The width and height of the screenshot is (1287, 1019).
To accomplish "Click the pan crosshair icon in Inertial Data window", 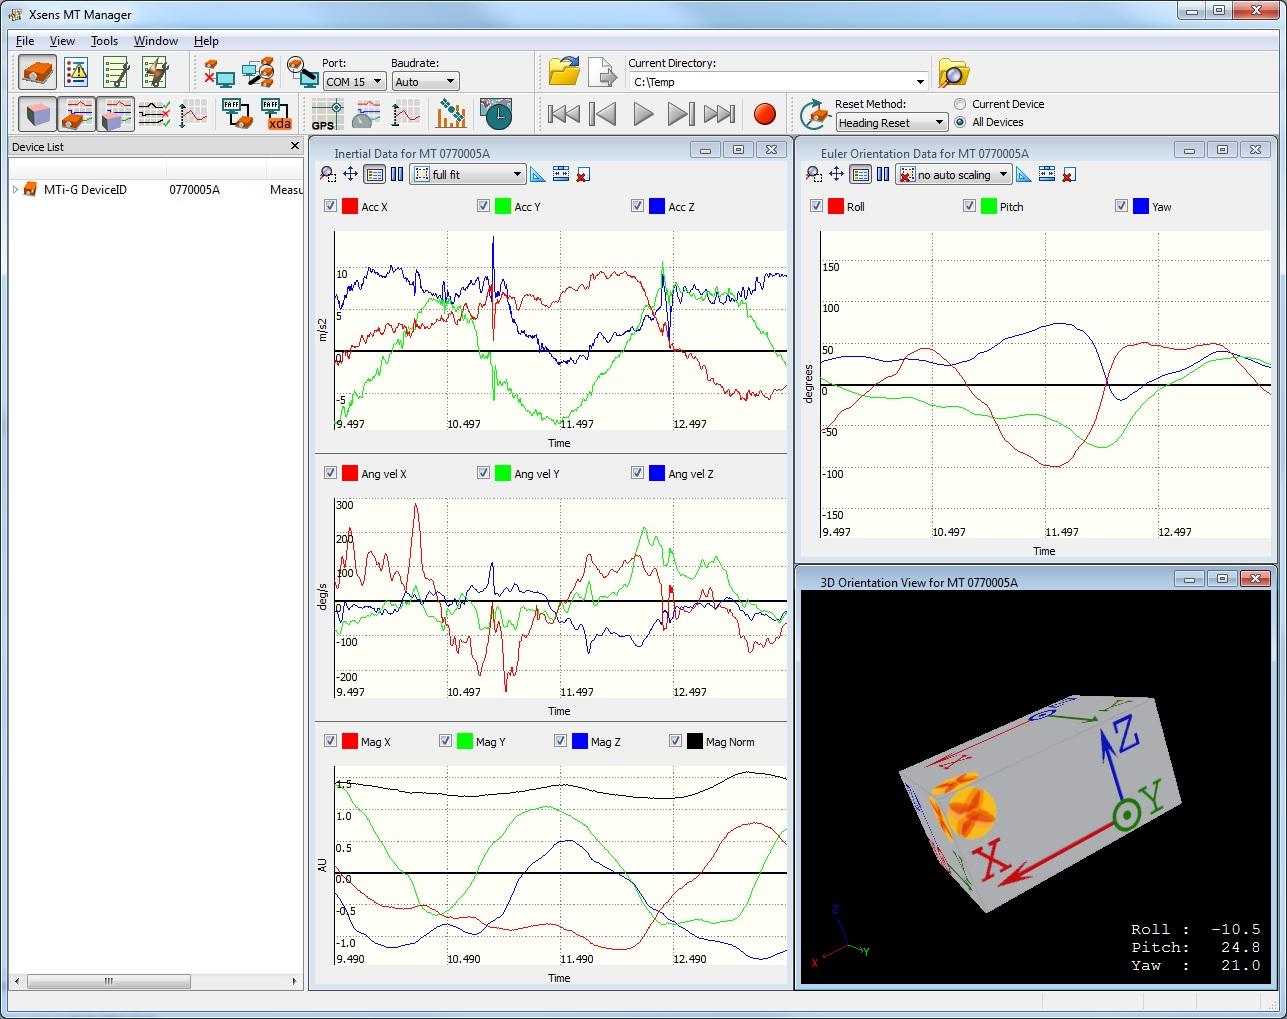I will pyautogui.click(x=351, y=174).
